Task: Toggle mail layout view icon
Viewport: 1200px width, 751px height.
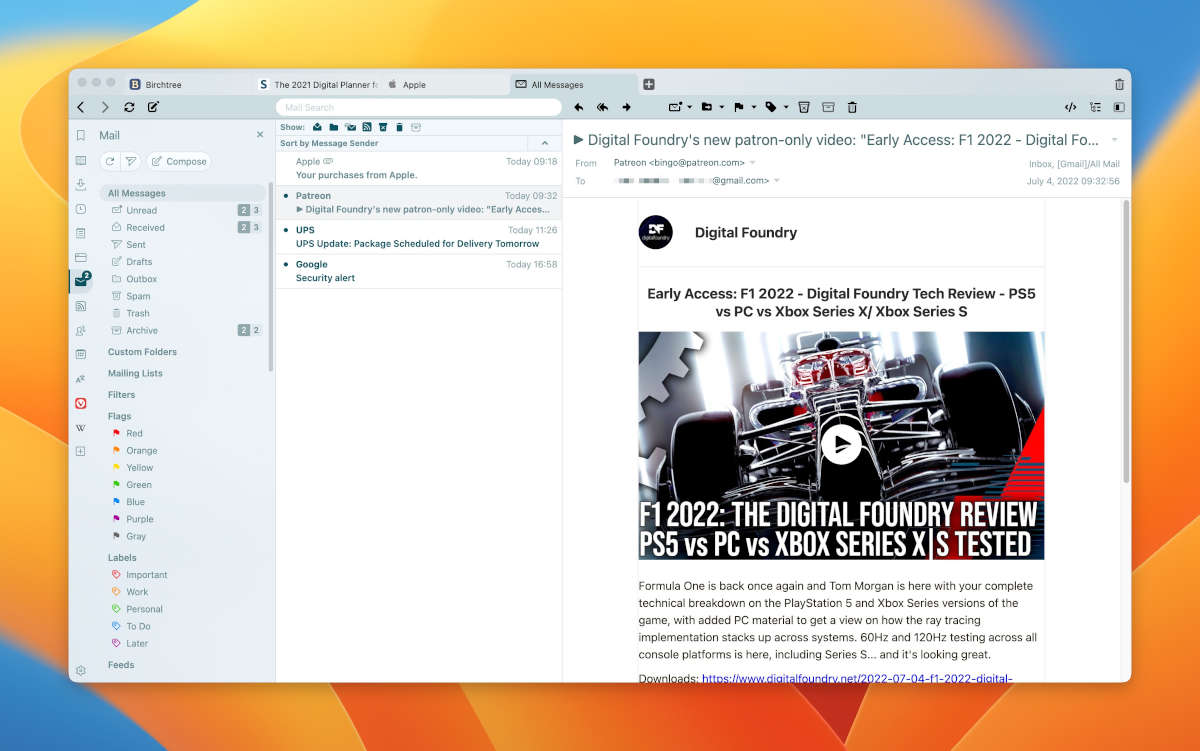Action: point(1119,107)
